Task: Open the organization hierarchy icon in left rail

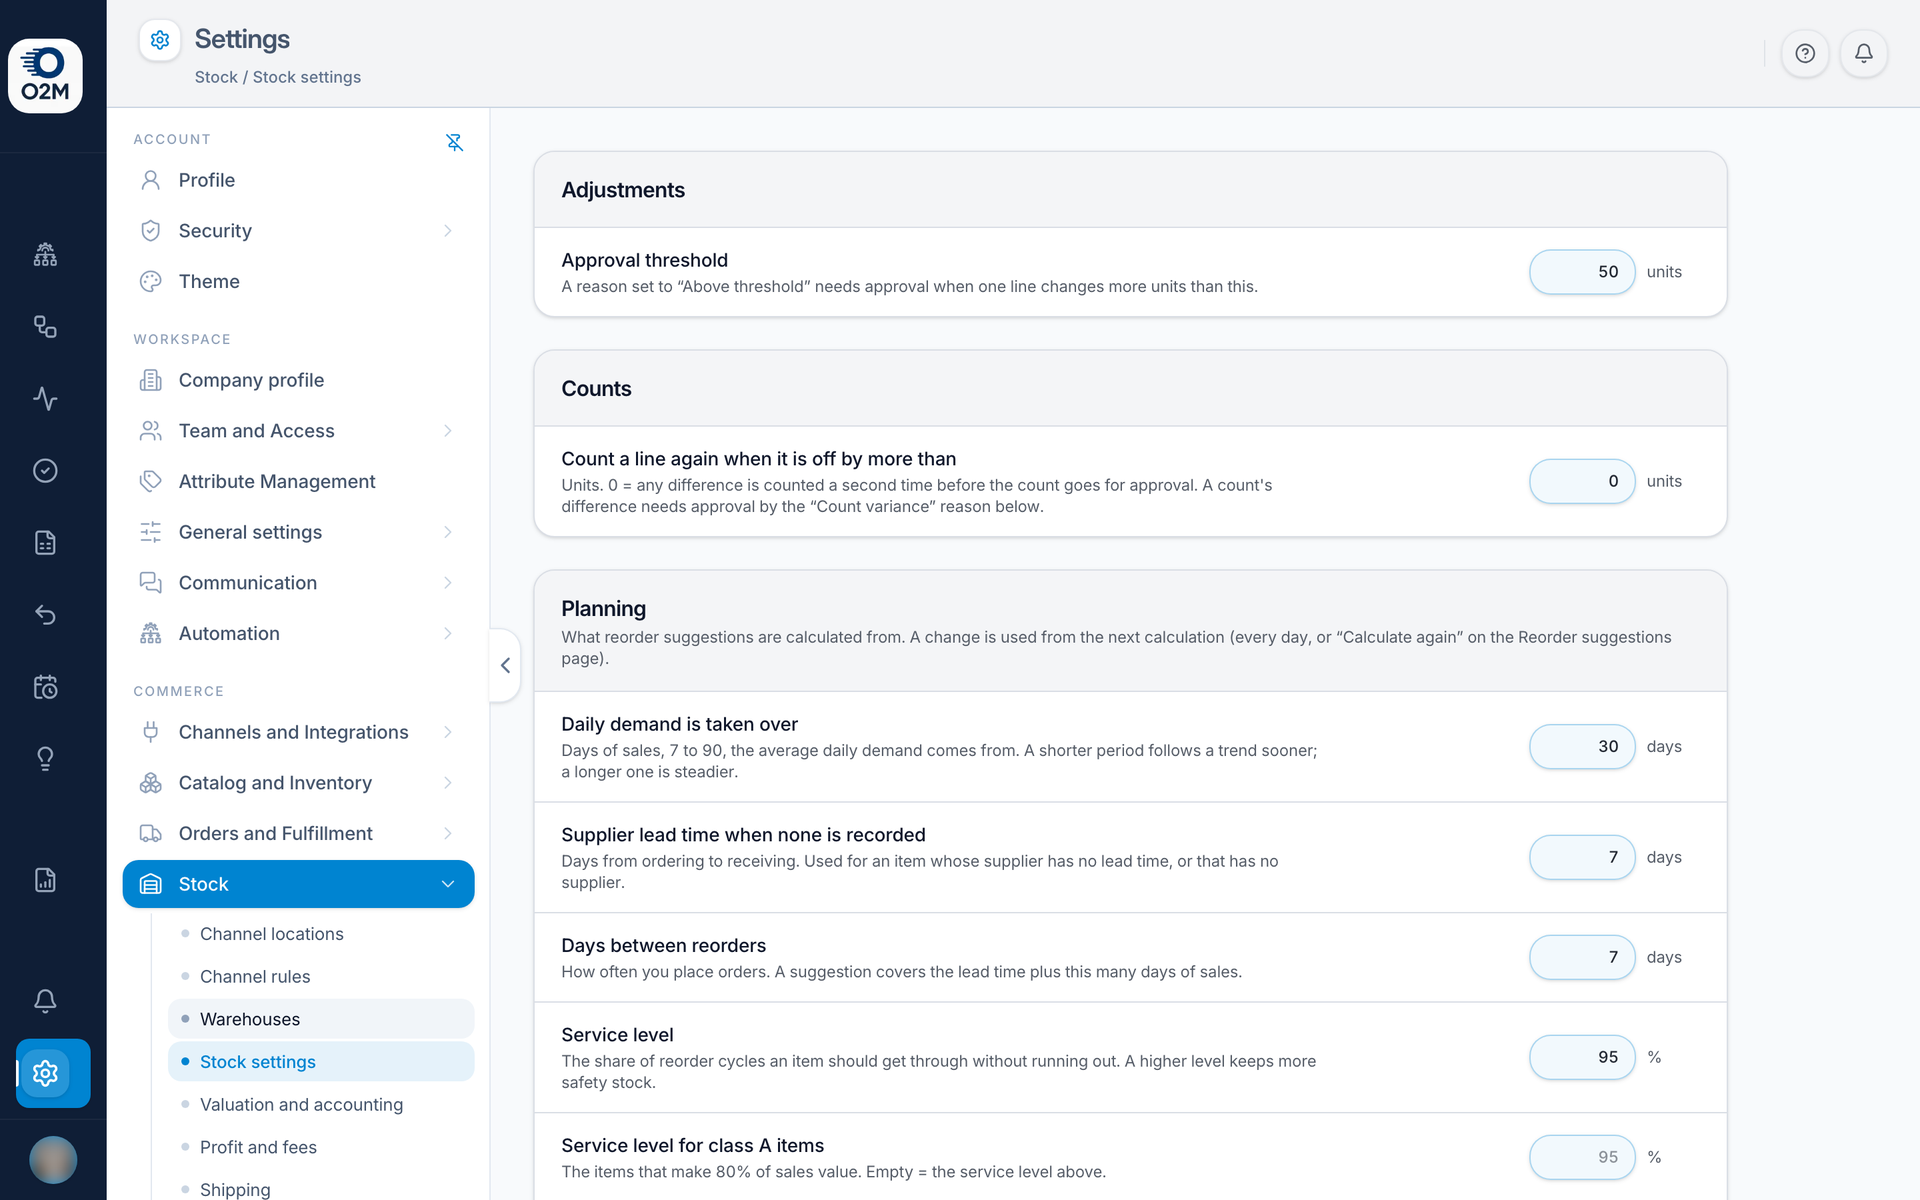Action: coord(45,255)
